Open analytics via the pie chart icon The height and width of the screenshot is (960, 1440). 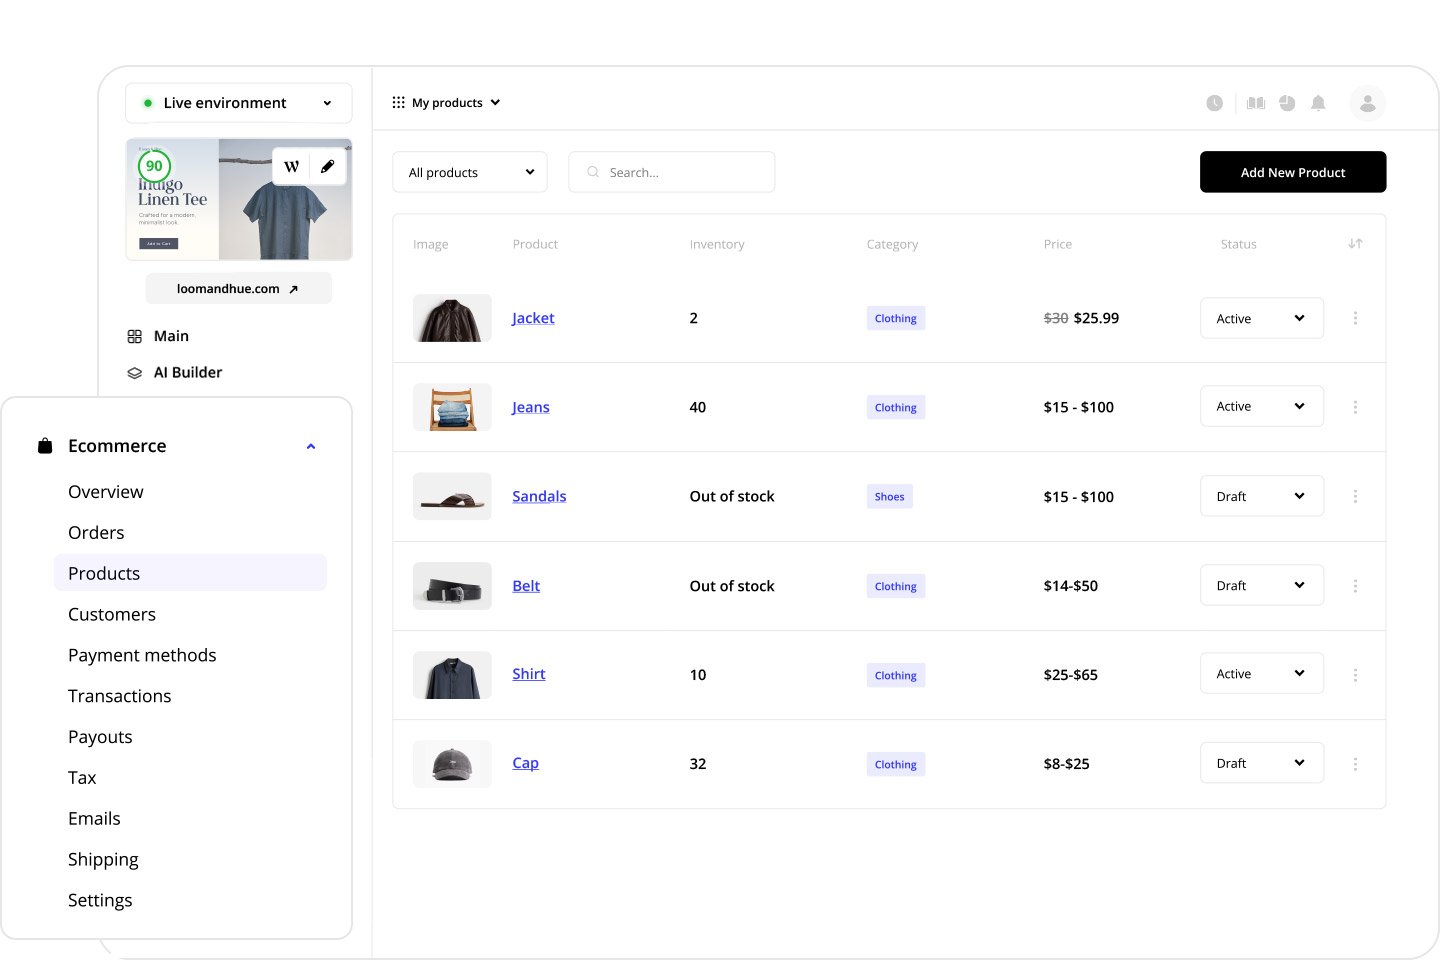[1287, 103]
